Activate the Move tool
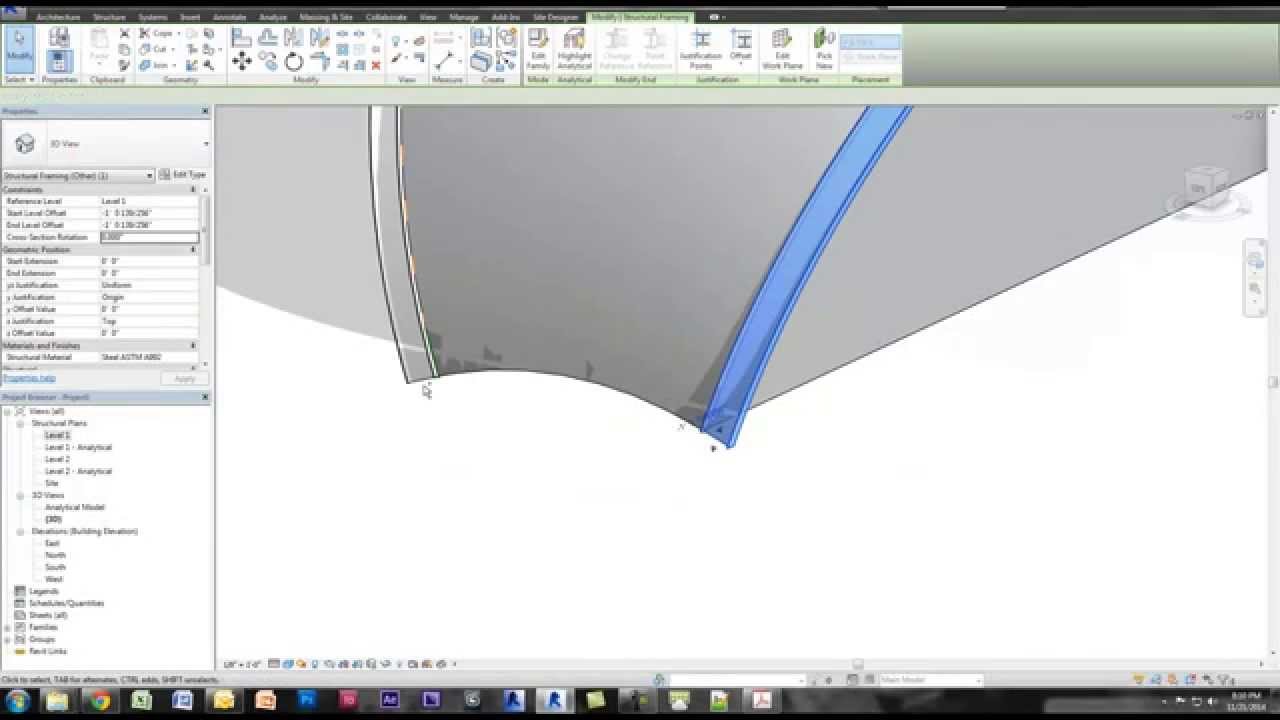The width and height of the screenshot is (1280, 720). click(242, 60)
